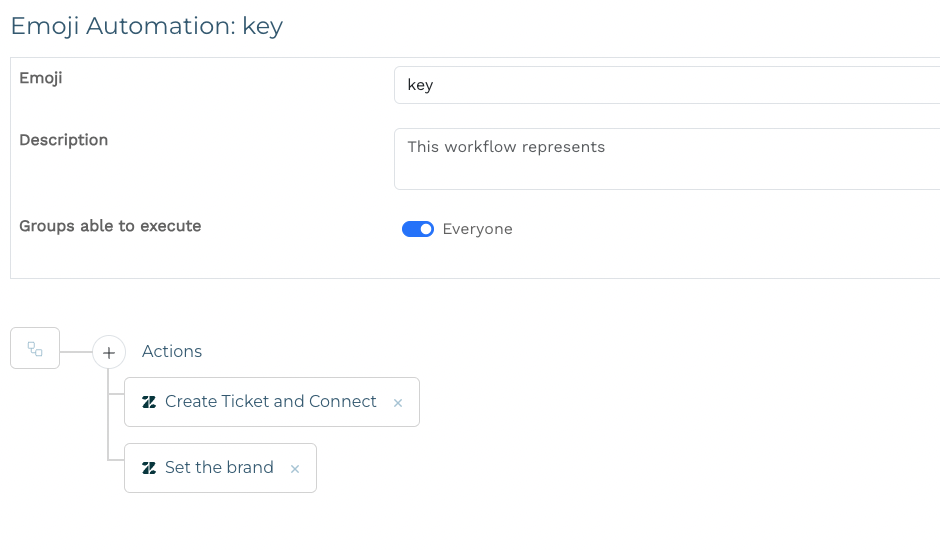The image size is (940, 550).
Task: Delete the Set the brand action
Action: click(295, 469)
